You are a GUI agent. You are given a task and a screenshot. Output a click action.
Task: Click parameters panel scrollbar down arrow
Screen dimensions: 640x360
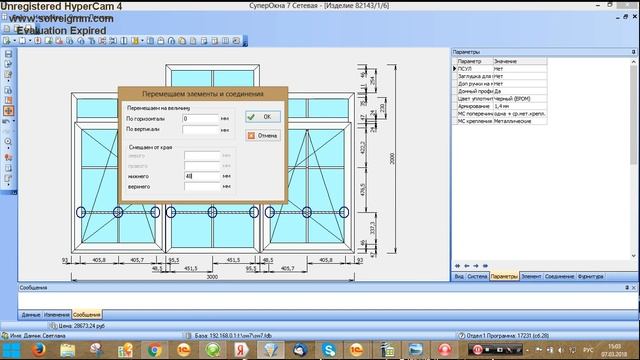[x=633, y=256]
